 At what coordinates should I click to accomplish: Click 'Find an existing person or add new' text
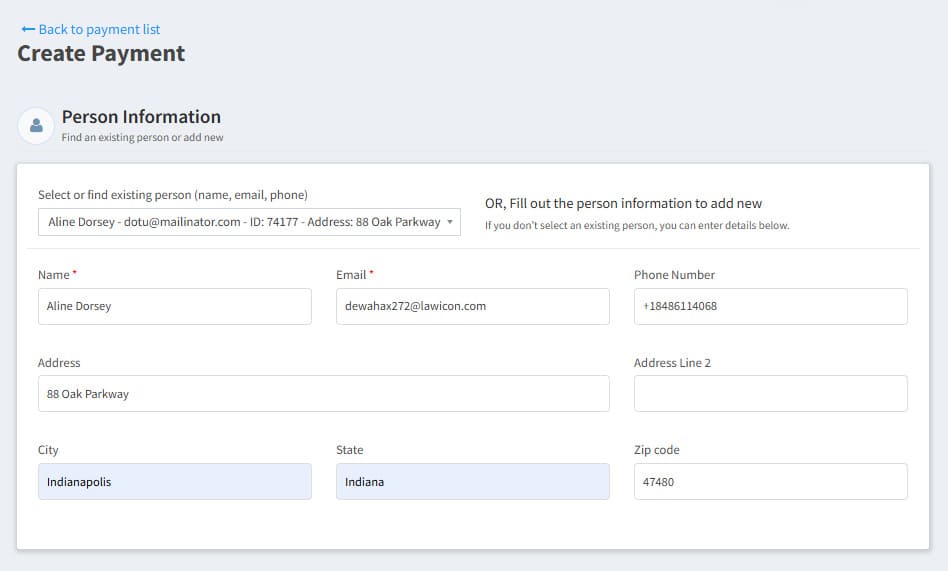(142, 137)
